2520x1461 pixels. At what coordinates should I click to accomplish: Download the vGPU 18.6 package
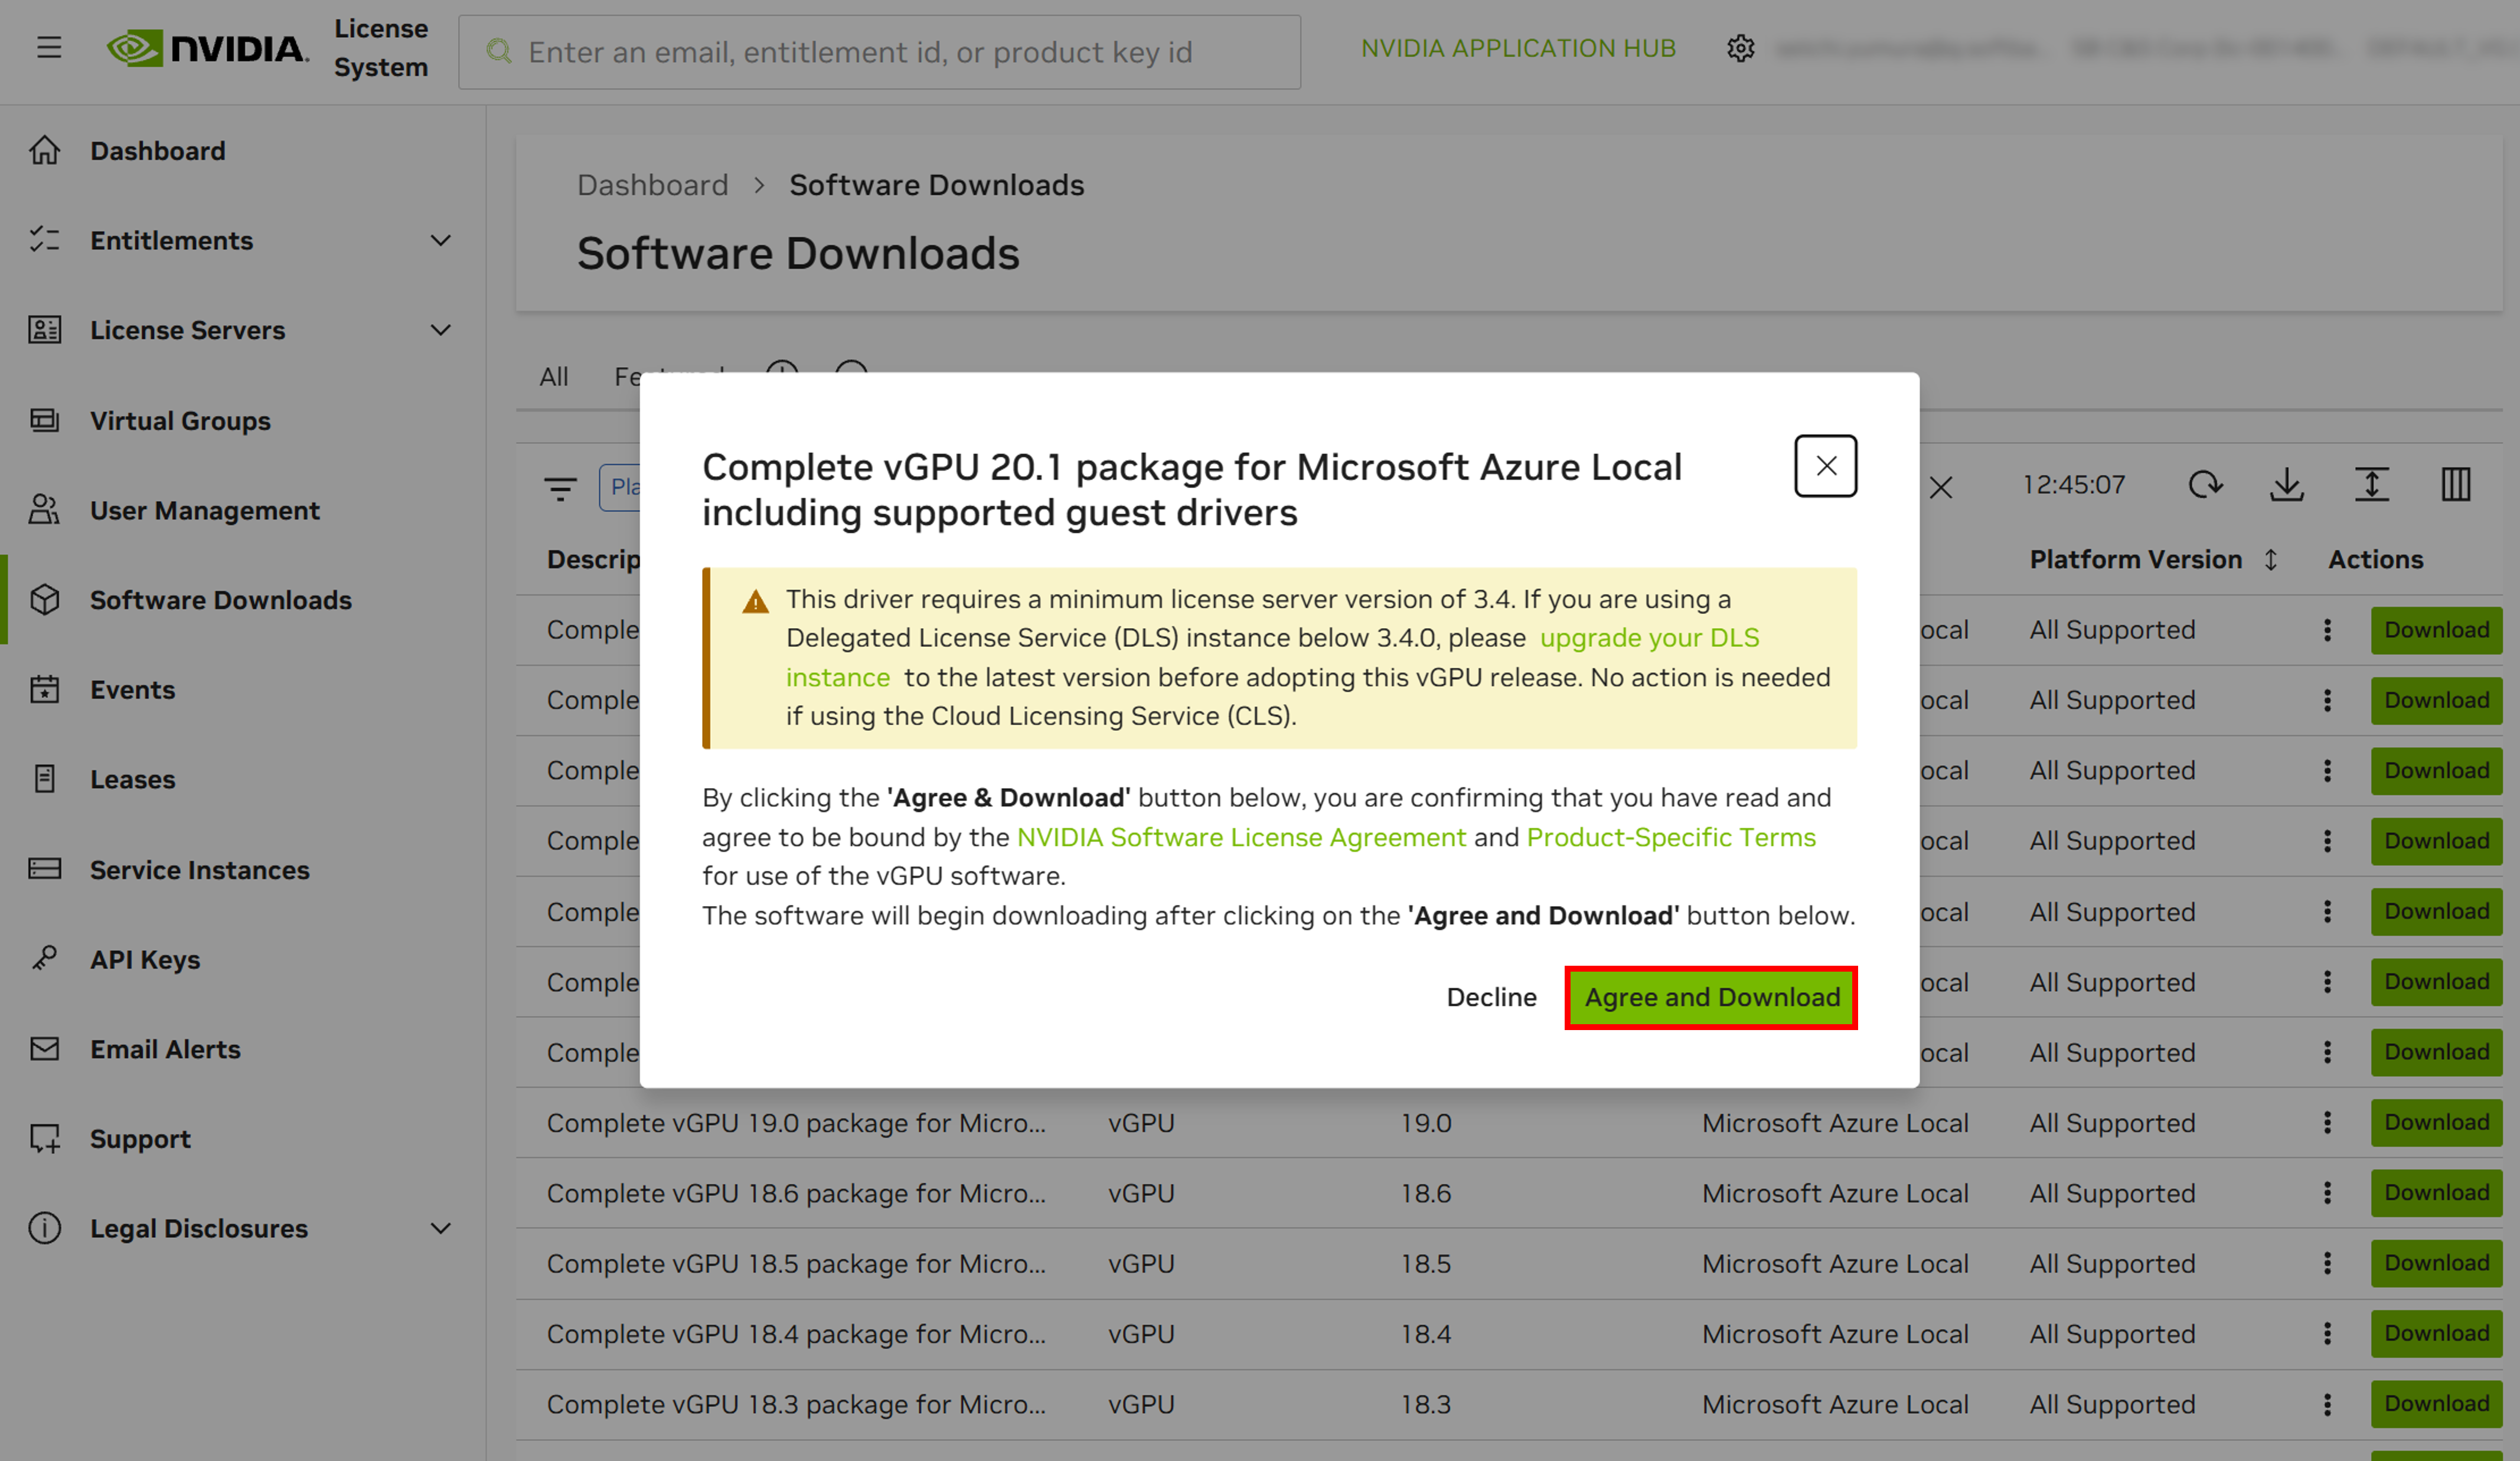[x=2436, y=1193]
